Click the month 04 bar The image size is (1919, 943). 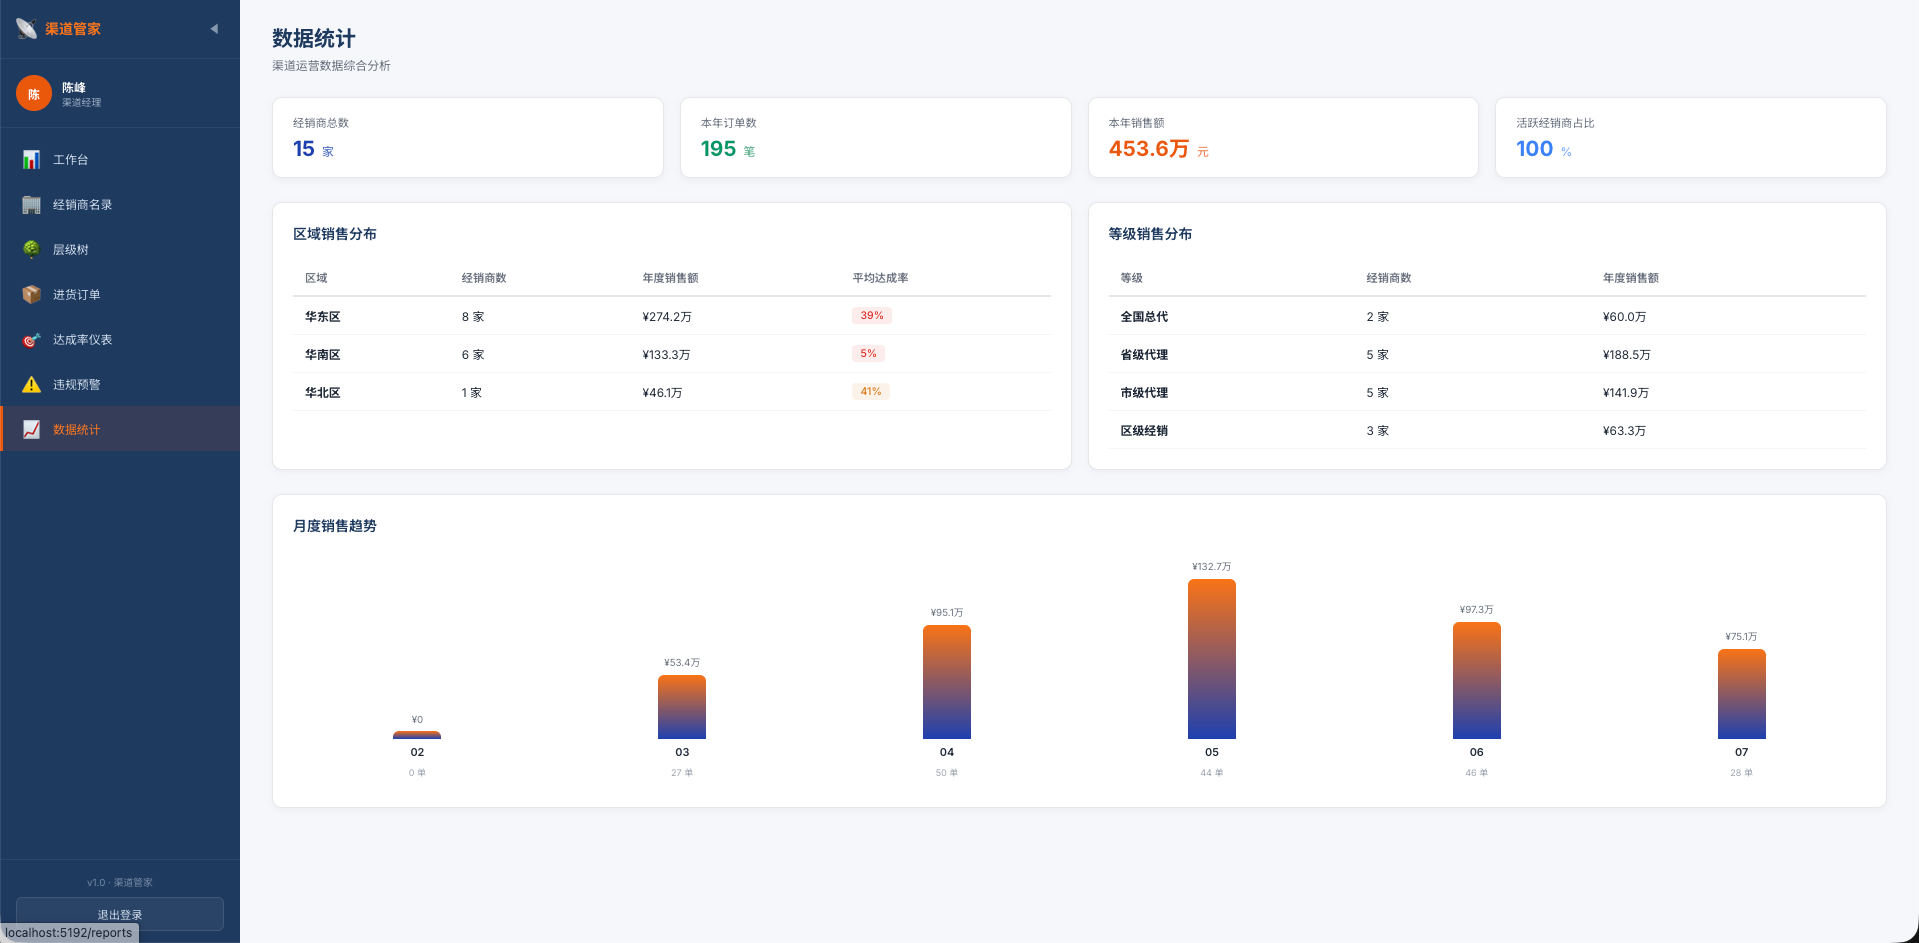947,682
